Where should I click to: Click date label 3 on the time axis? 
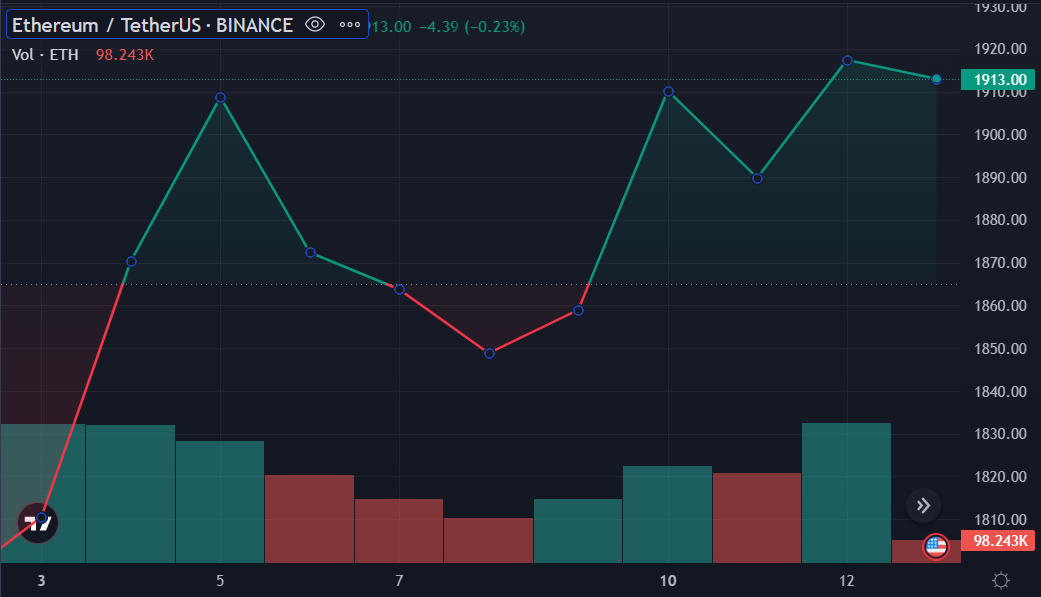tap(41, 581)
